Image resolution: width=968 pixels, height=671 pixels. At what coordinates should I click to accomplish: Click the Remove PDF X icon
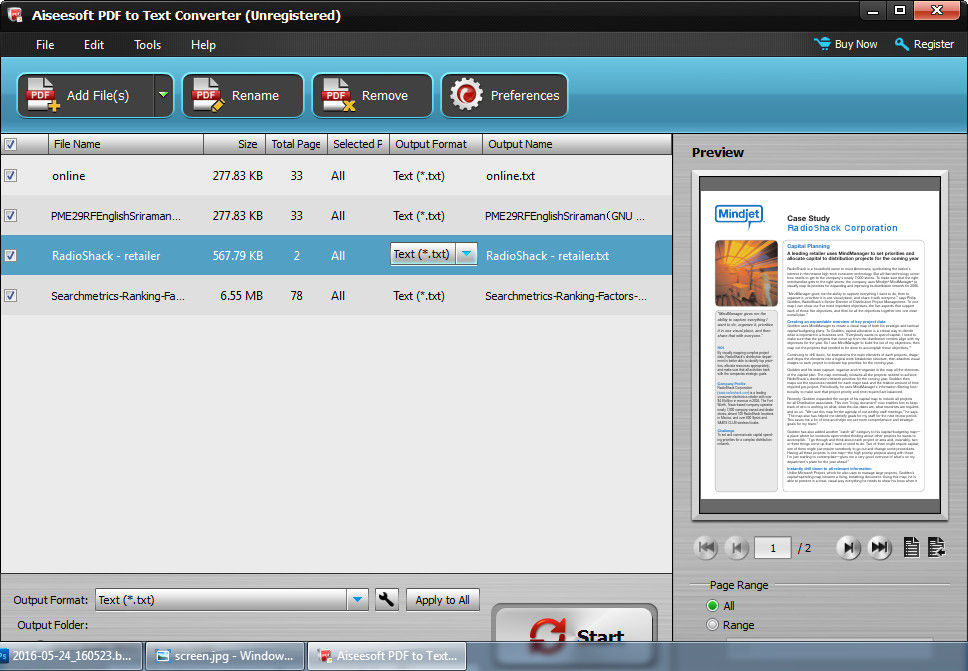(x=338, y=95)
